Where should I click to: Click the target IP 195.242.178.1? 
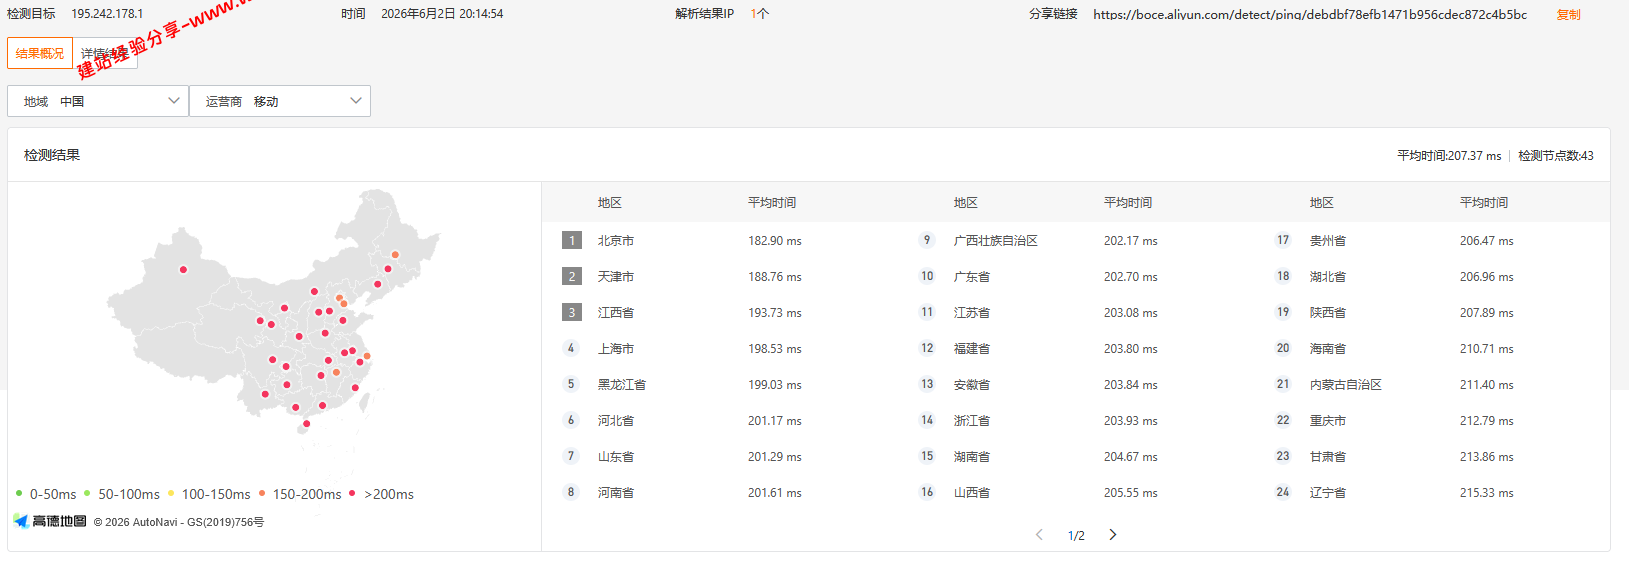coord(107,14)
